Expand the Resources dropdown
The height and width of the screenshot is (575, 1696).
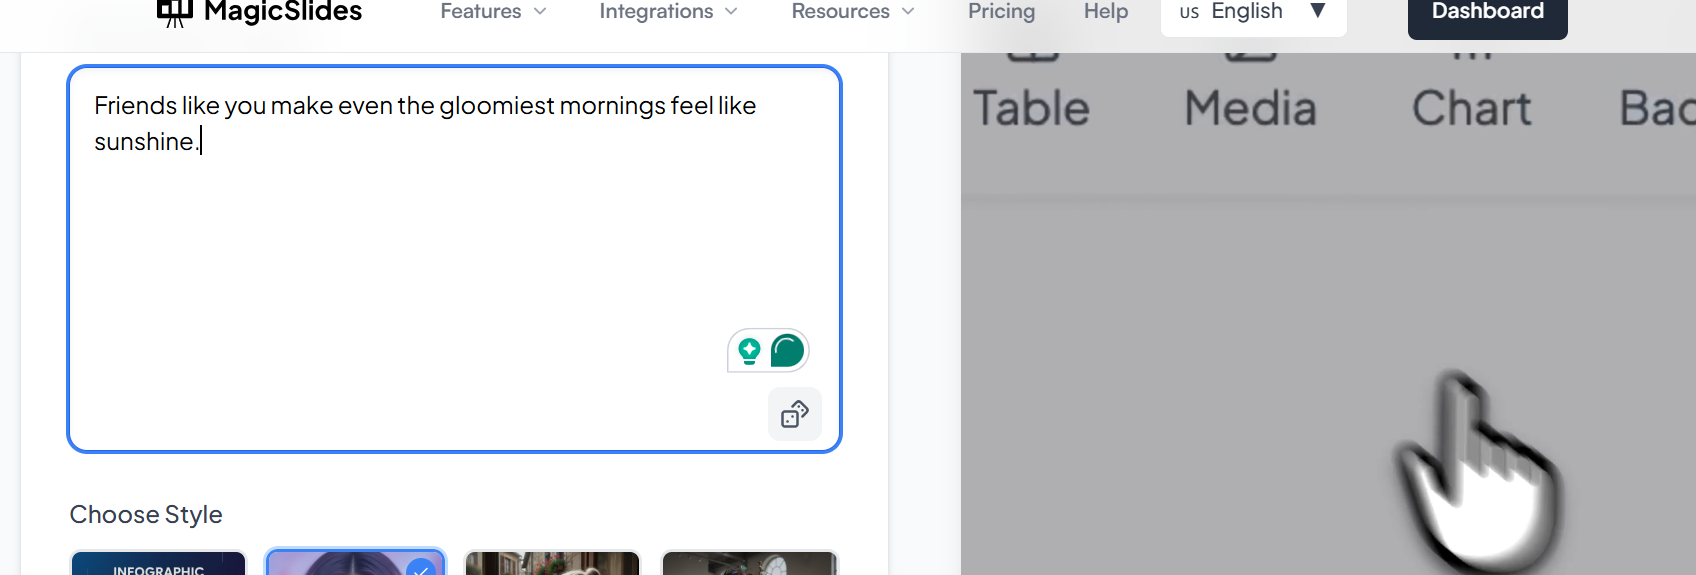(x=852, y=12)
